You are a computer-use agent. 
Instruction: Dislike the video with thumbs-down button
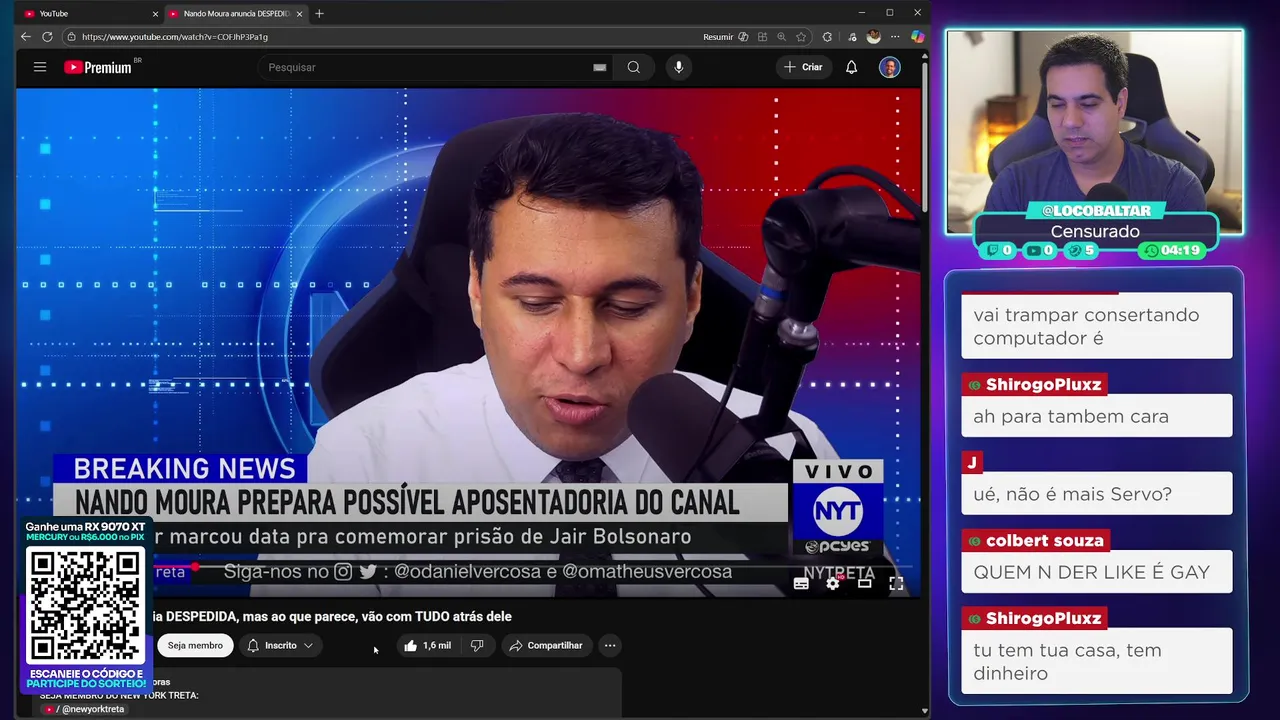(x=477, y=646)
